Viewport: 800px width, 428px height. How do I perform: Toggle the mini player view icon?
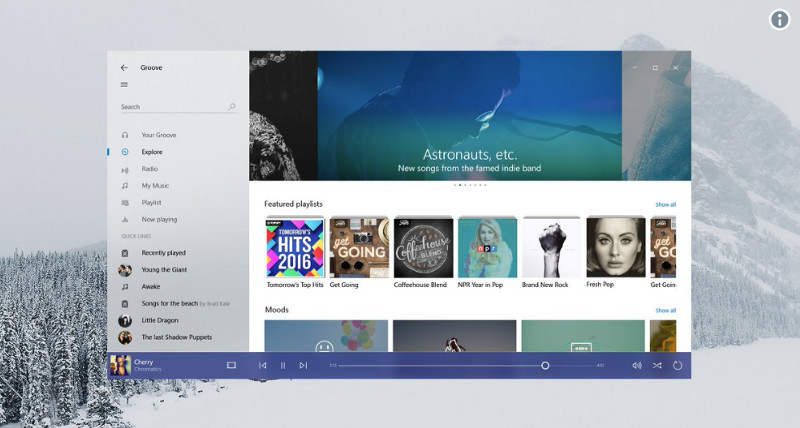[x=231, y=365]
